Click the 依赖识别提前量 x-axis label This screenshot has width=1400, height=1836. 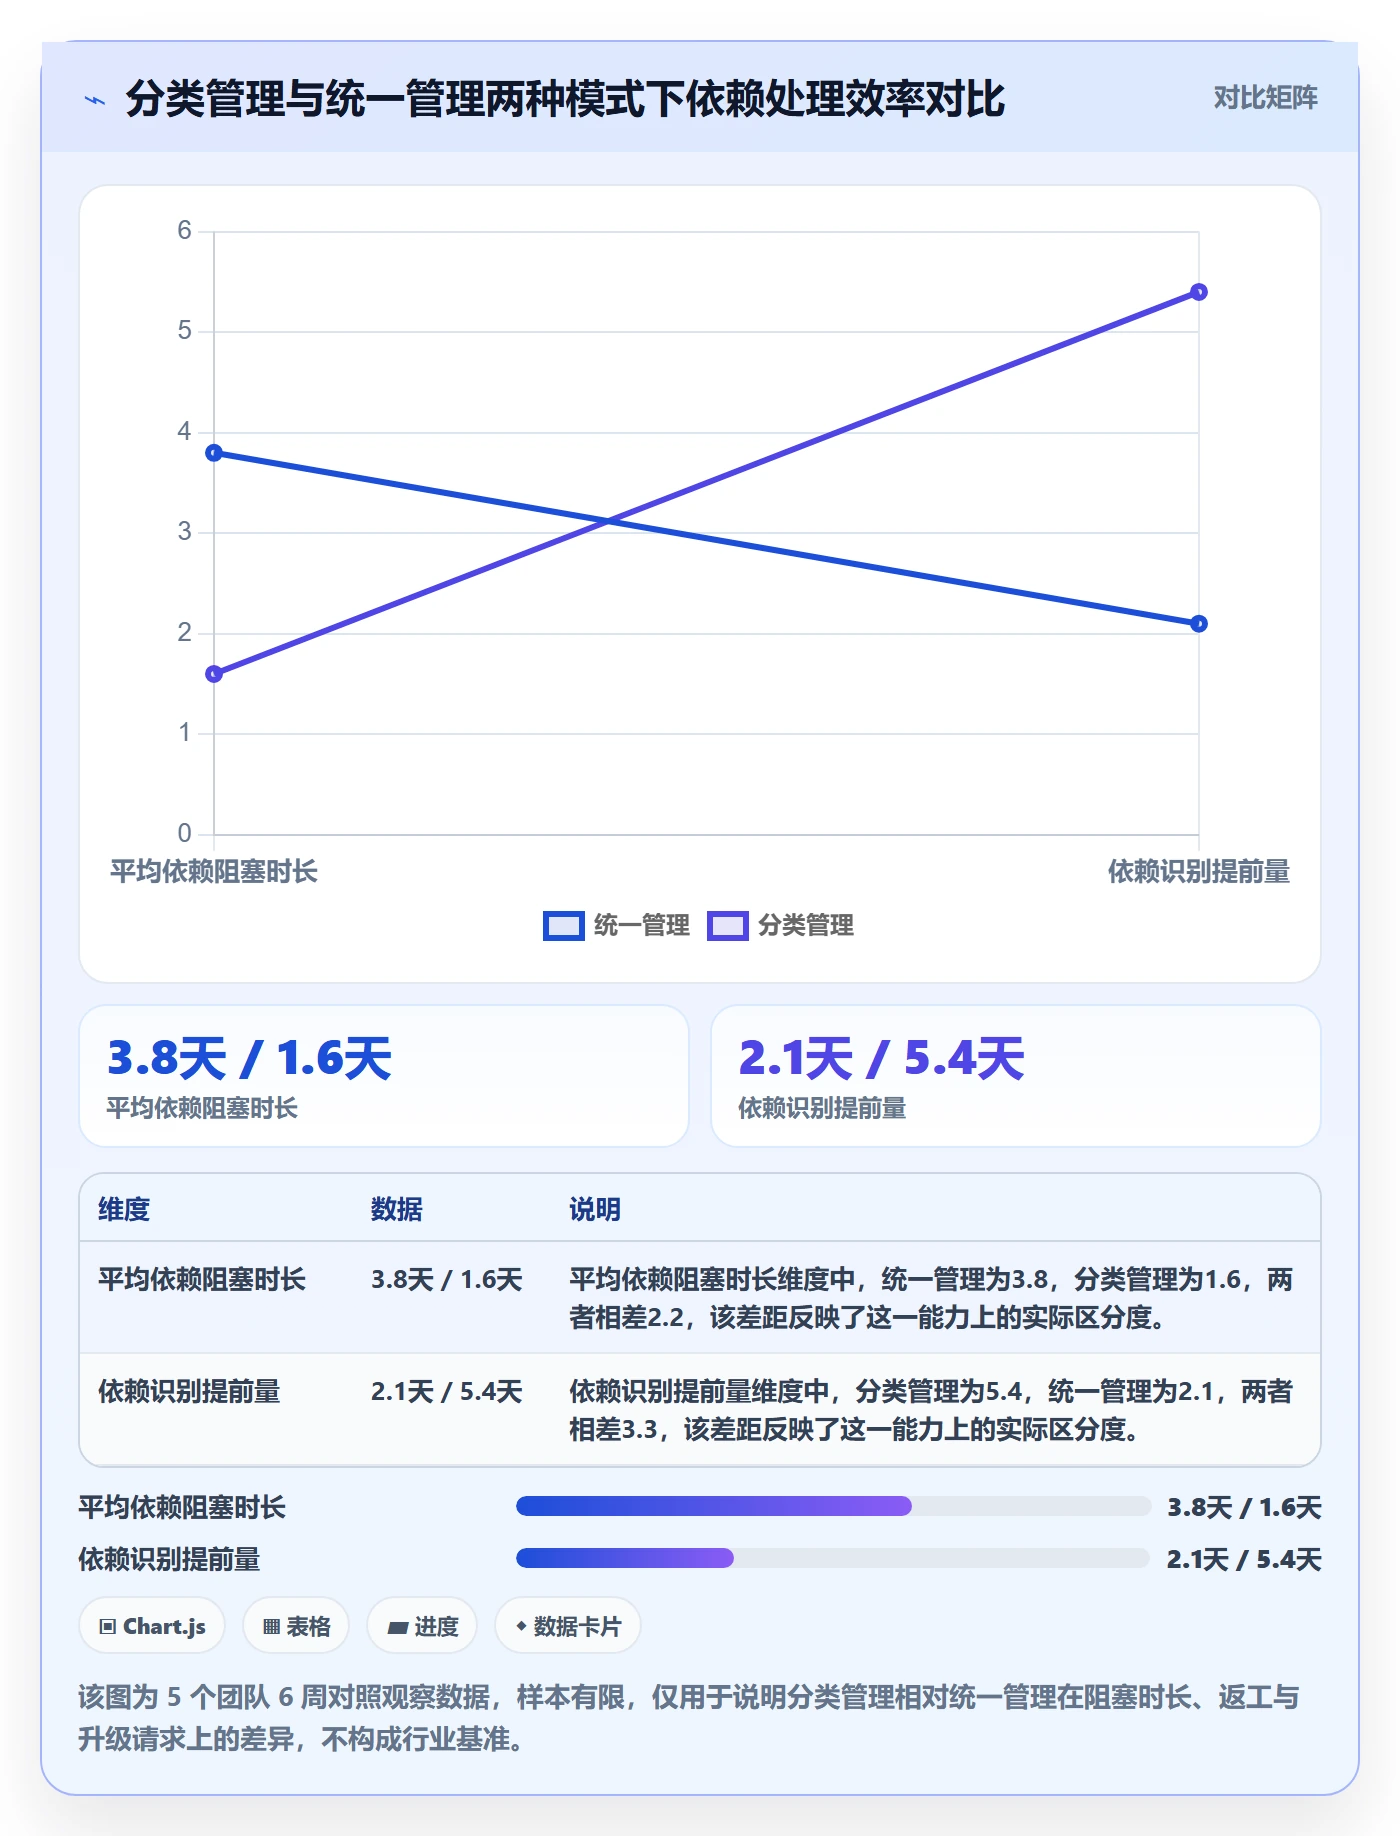[1199, 872]
